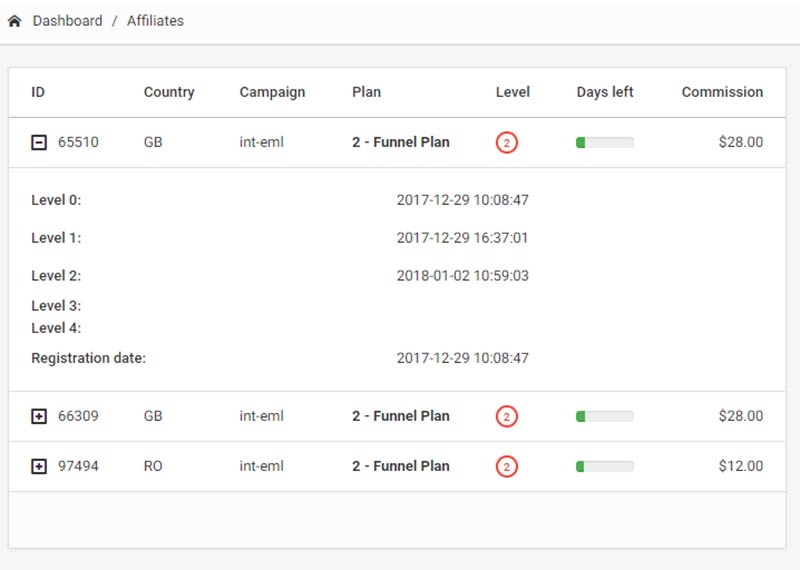This screenshot has height=570, width=800.
Task: Click days left progress bar for 66309
Action: pos(605,417)
